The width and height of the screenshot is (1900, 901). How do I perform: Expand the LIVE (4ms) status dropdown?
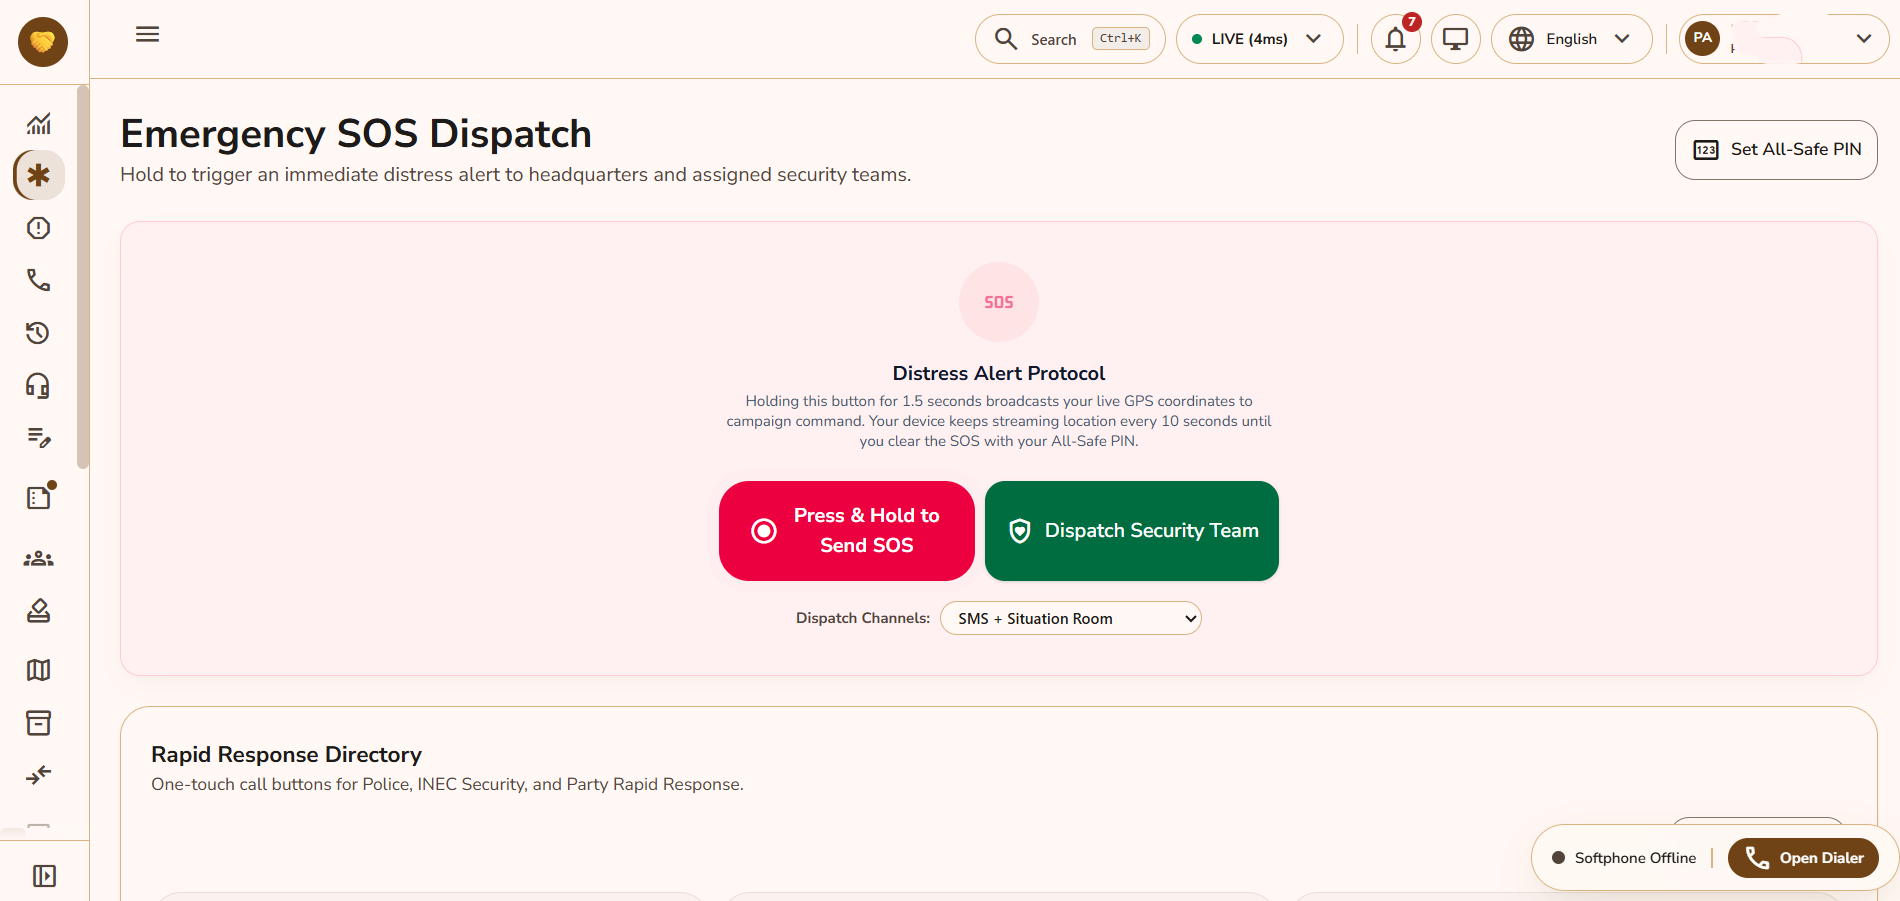tap(1260, 39)
